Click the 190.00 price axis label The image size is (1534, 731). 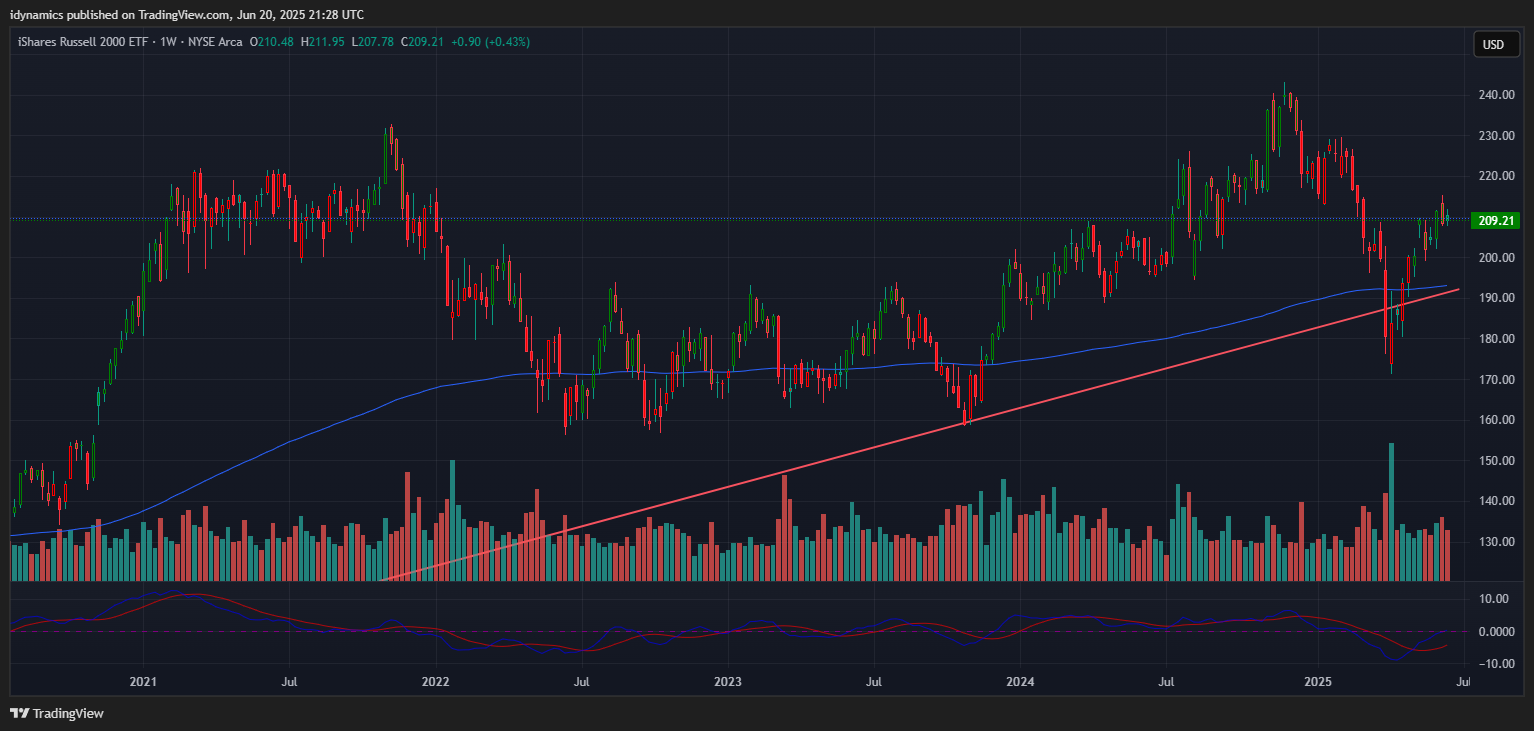click(x=1495, y=298)
